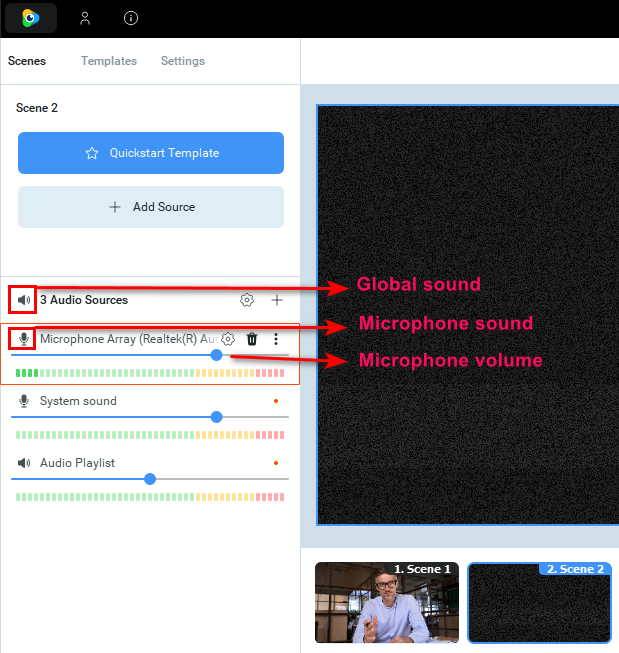The height and width of the screenshot is (653, 619).
Task: Add a new audio source with plus icon
Action: [x=277, y=300]
